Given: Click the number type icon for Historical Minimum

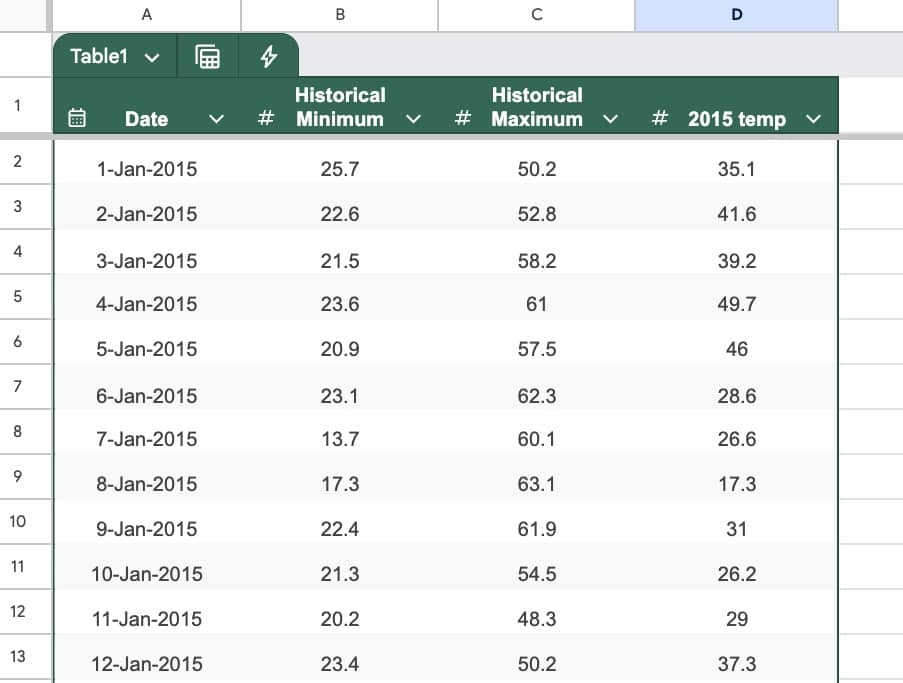Looking at the screenshot, I should (x=266, y=119).
